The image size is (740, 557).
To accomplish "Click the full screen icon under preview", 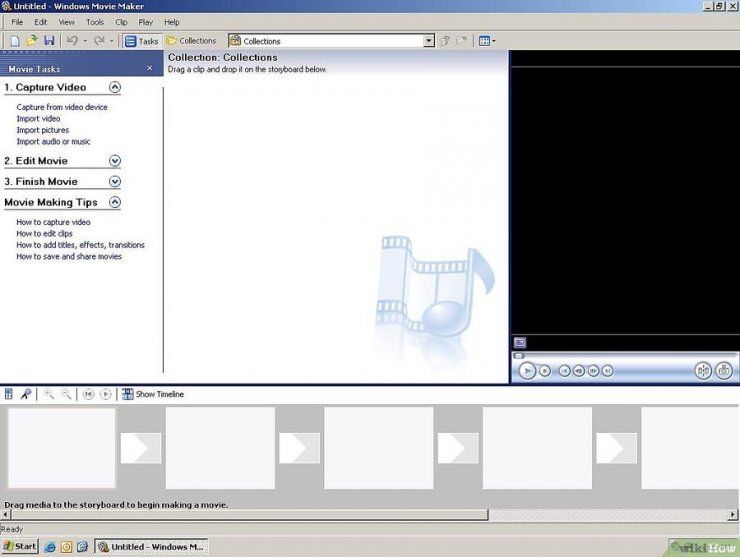I will (x=520, y=343).
